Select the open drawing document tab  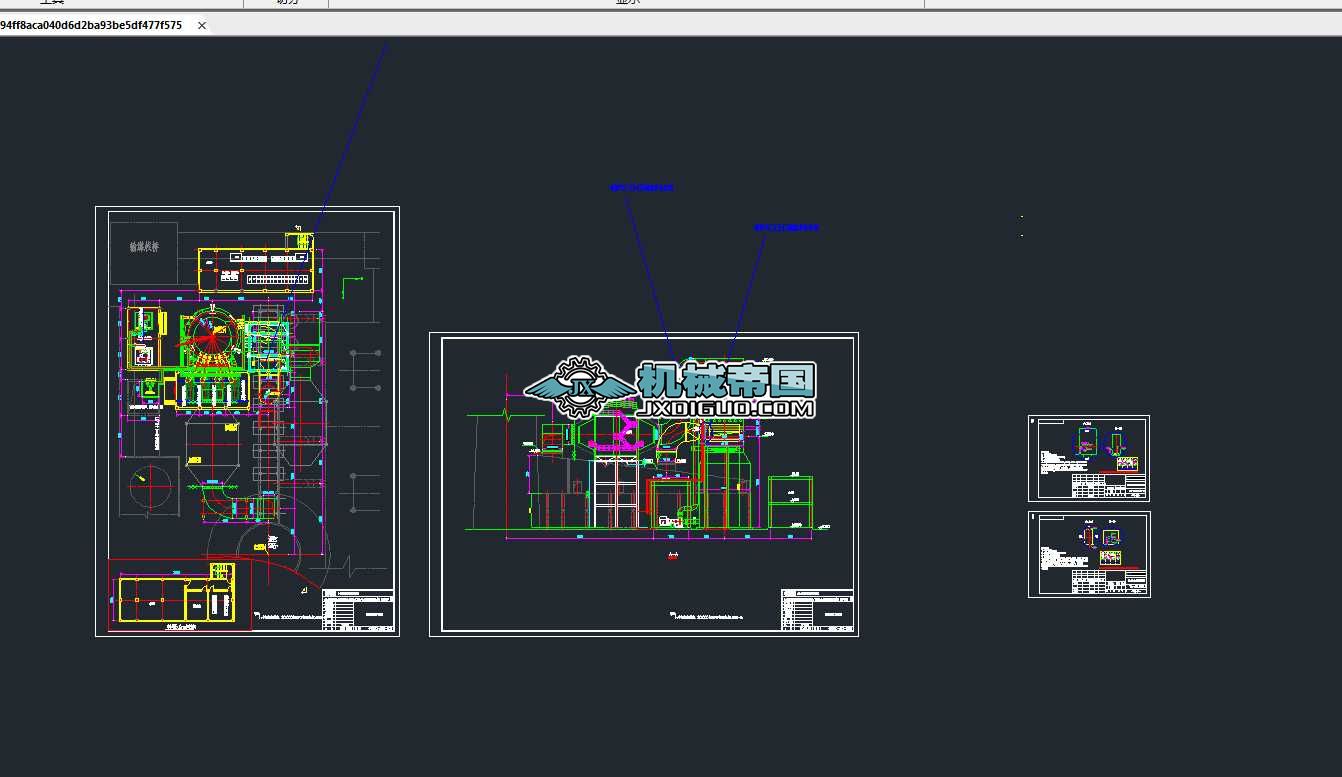92,26
